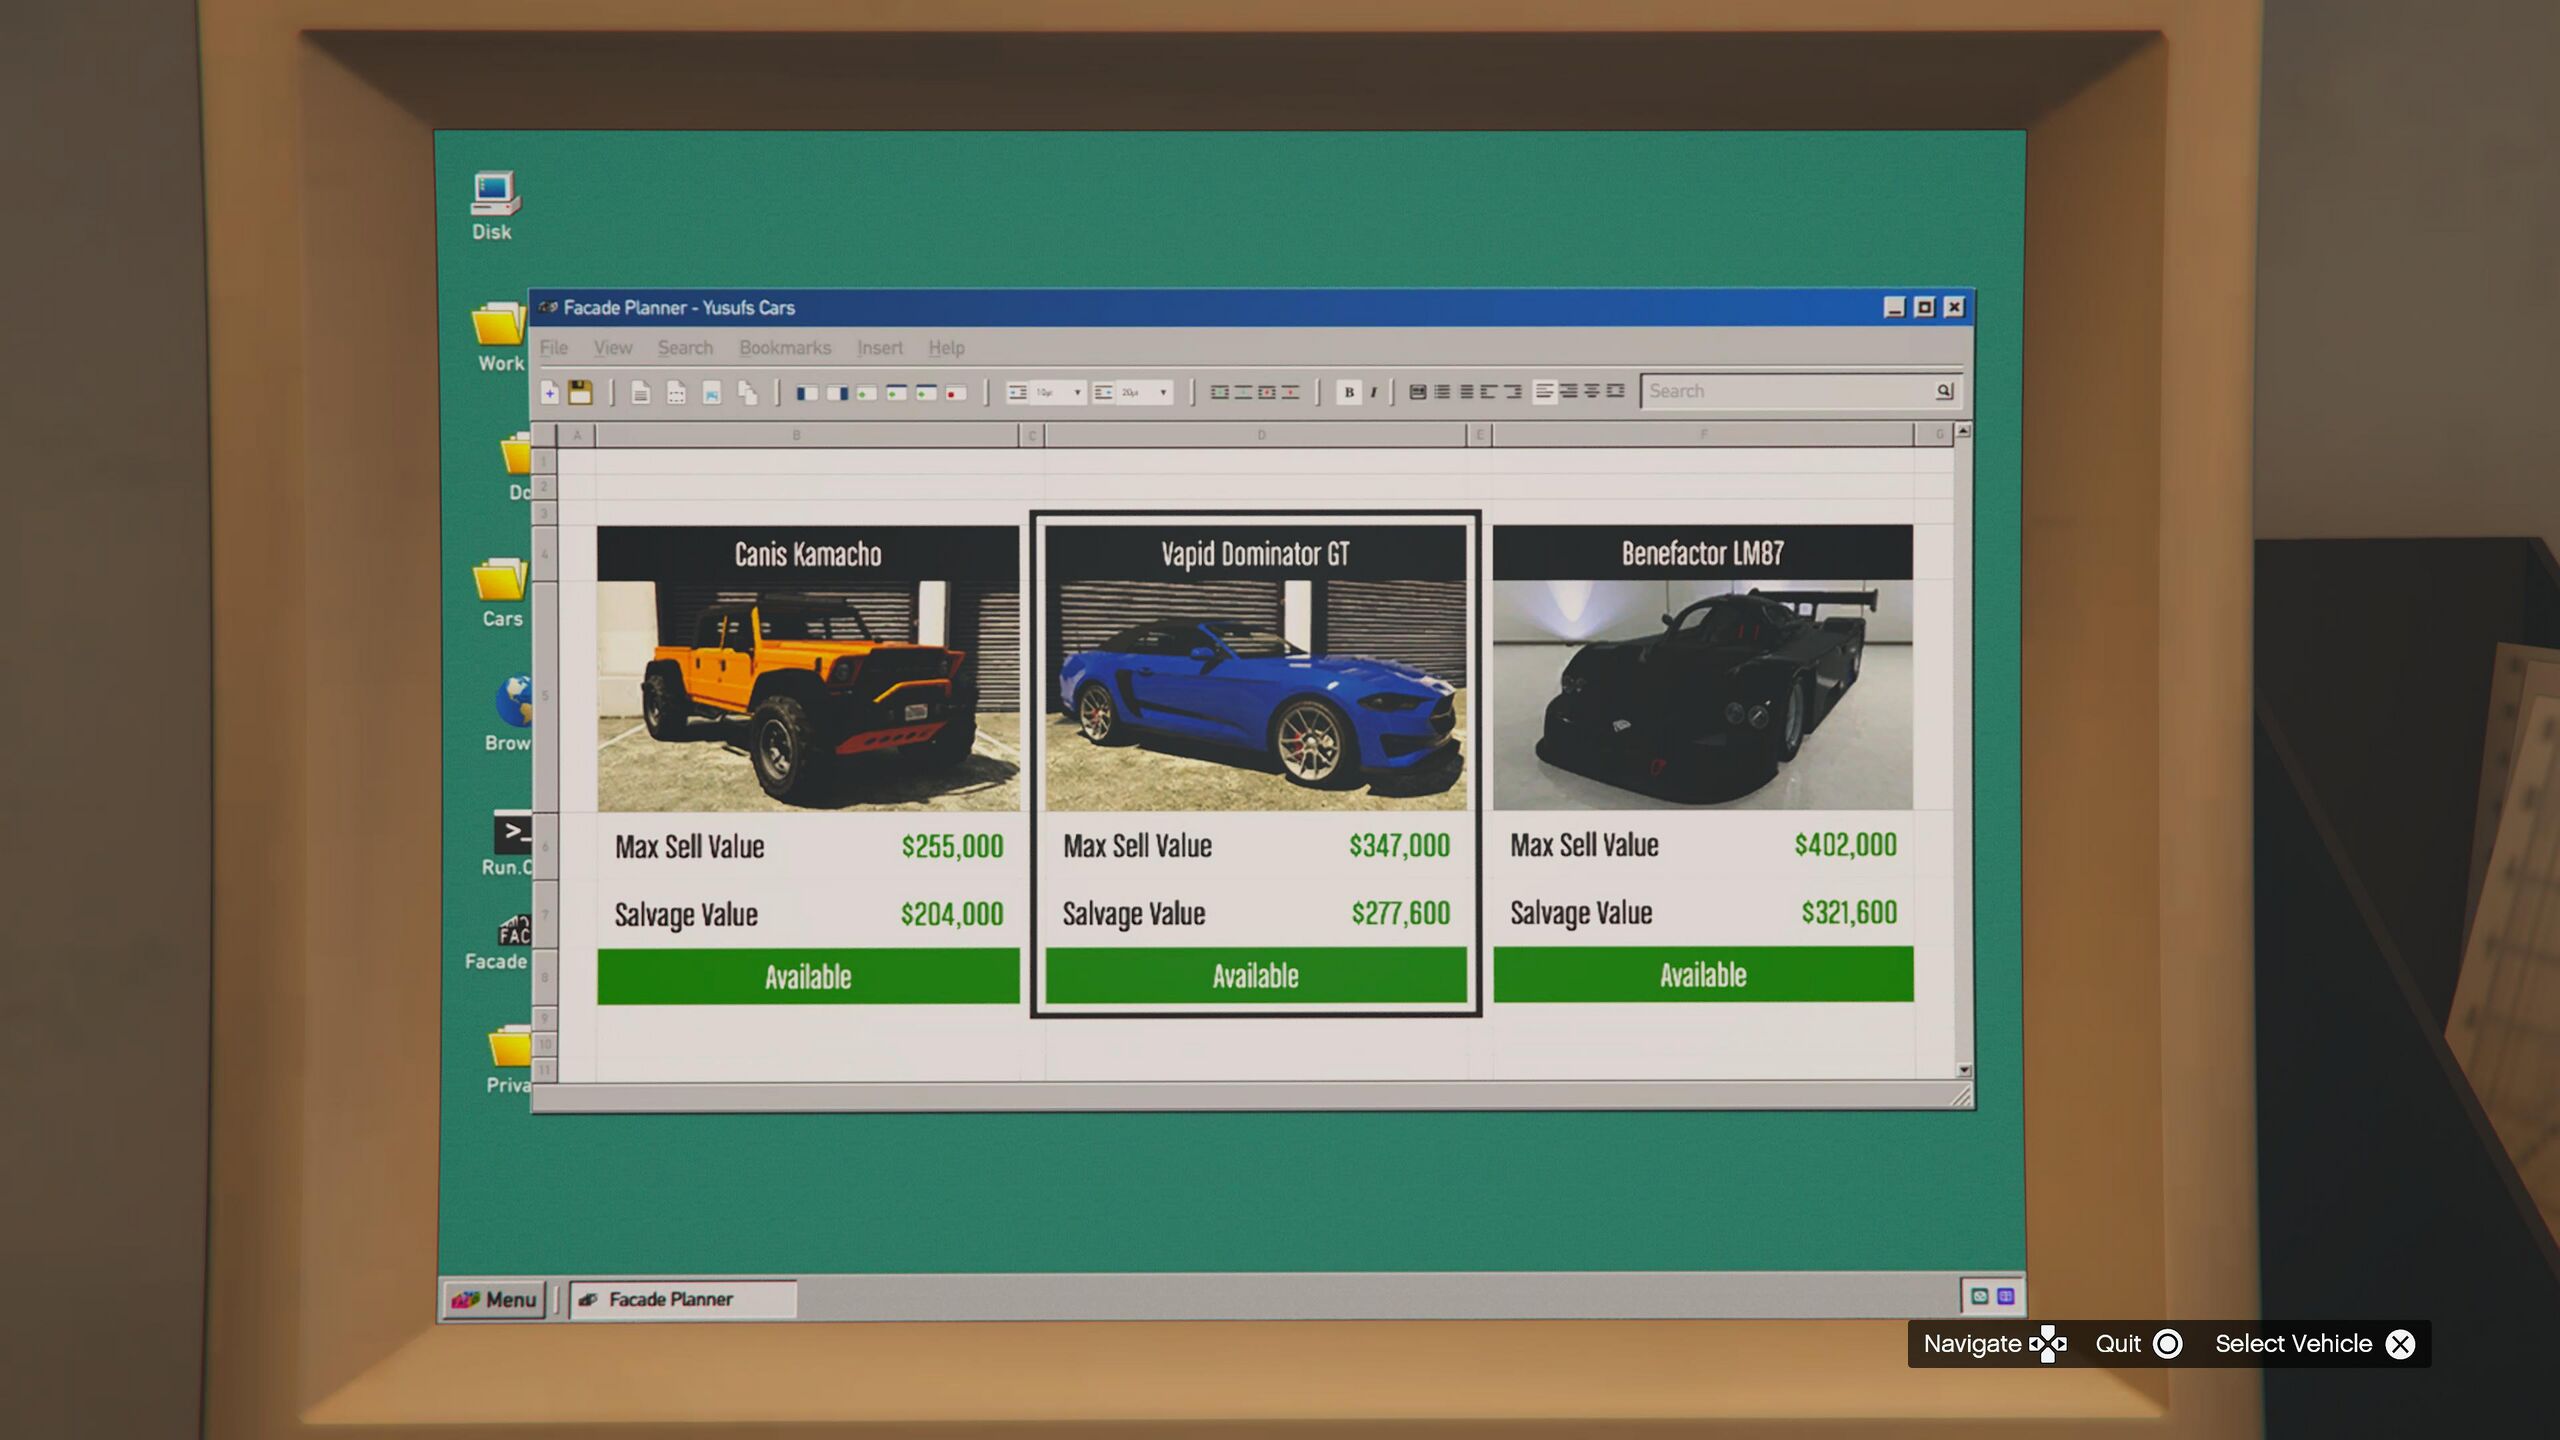Image resolution: width=2560 pixels, height=1440 pixels.
Task: Click the search magnifier icon
Action: pos(1943,391)
